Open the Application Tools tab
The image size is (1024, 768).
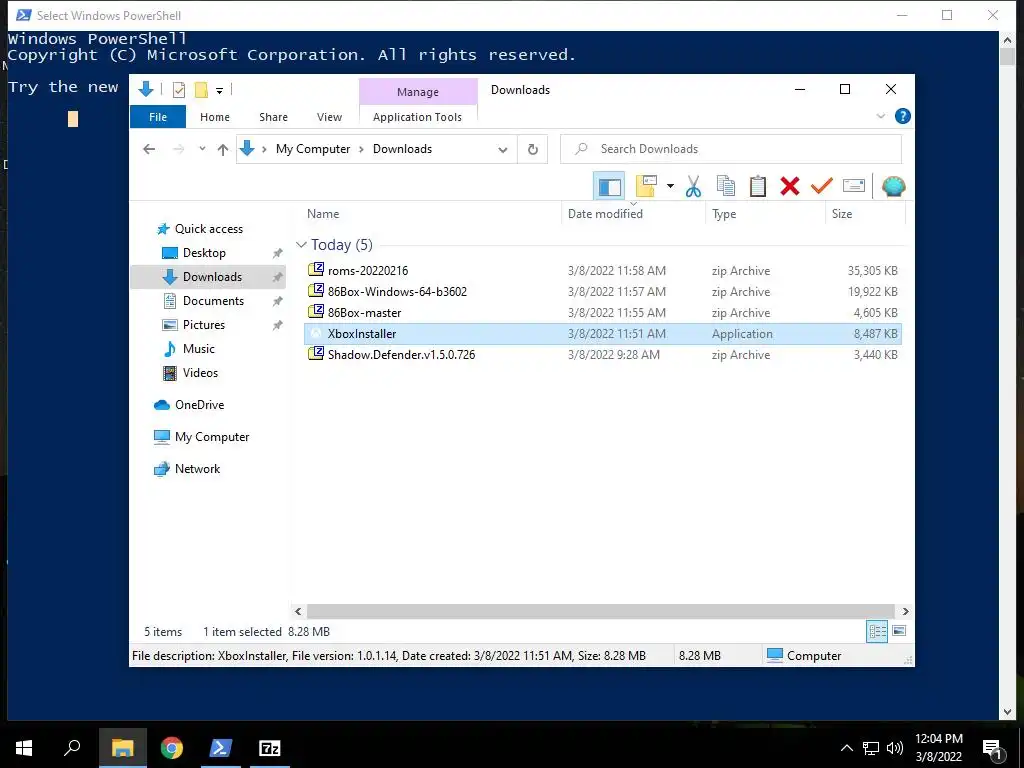(x=417, y=117)
